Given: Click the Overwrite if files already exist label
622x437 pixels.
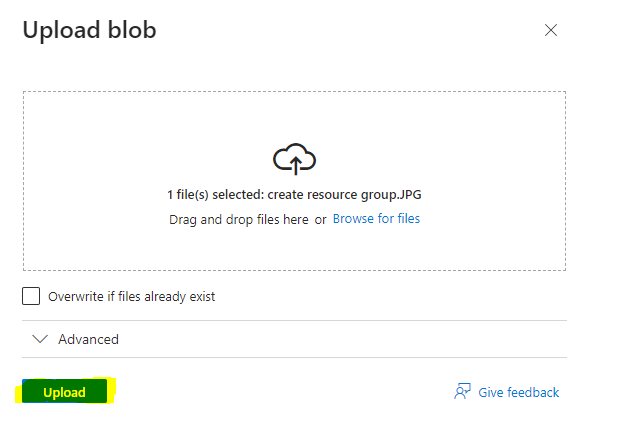Looking at the screenshot, I should click(x=131, y=296).
